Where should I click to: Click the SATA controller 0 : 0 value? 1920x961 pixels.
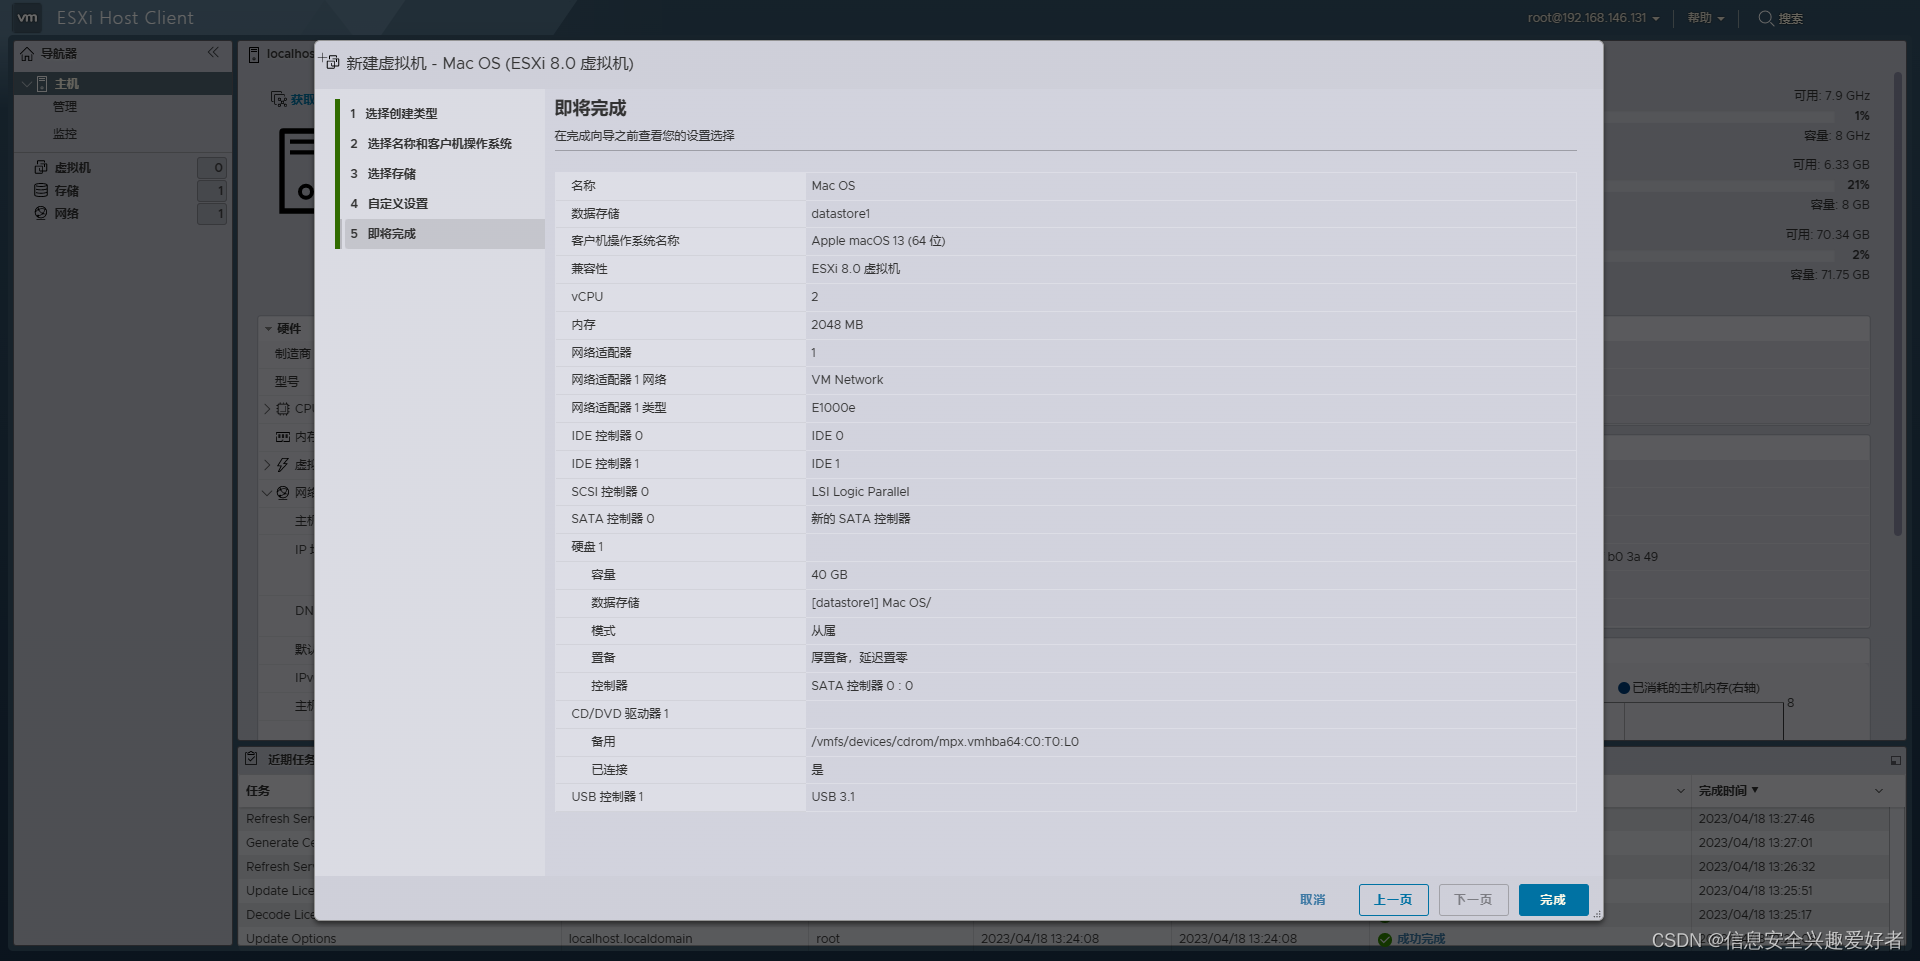coord(862,686)
